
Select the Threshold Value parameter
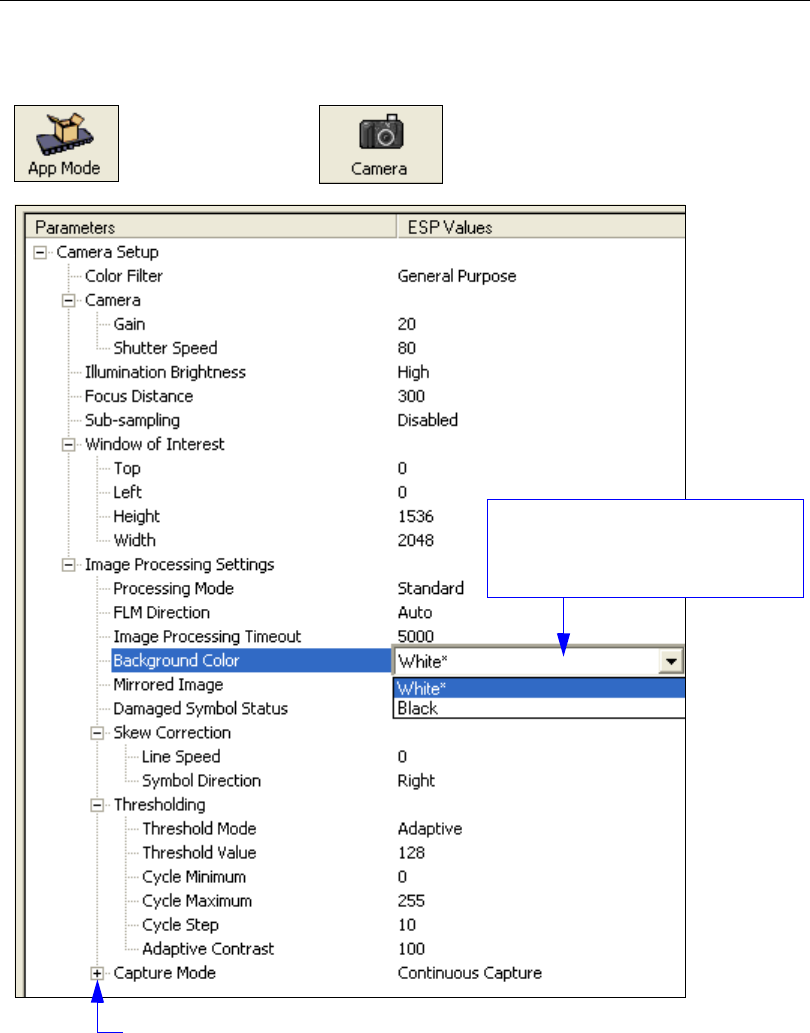[200, 852]
